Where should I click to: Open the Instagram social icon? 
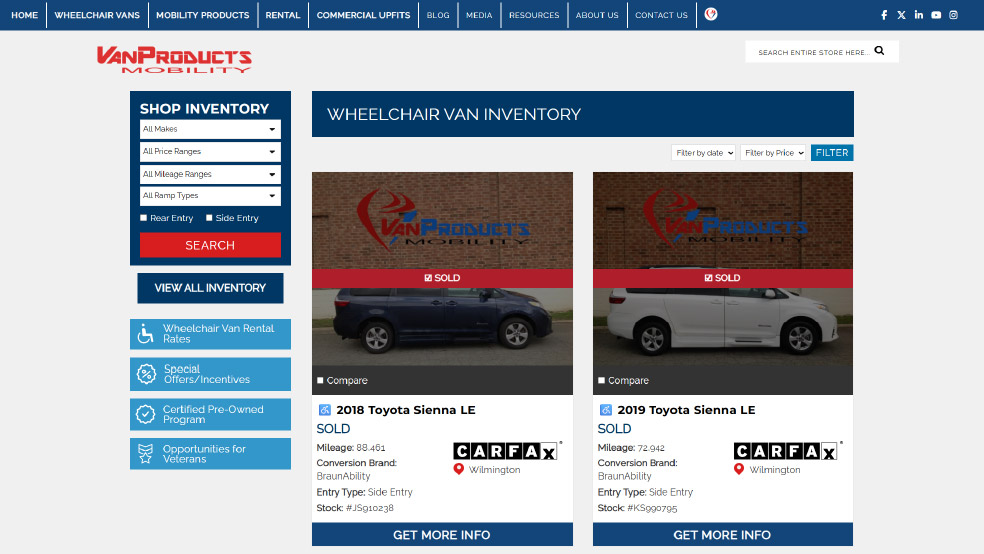click(953, 15)
